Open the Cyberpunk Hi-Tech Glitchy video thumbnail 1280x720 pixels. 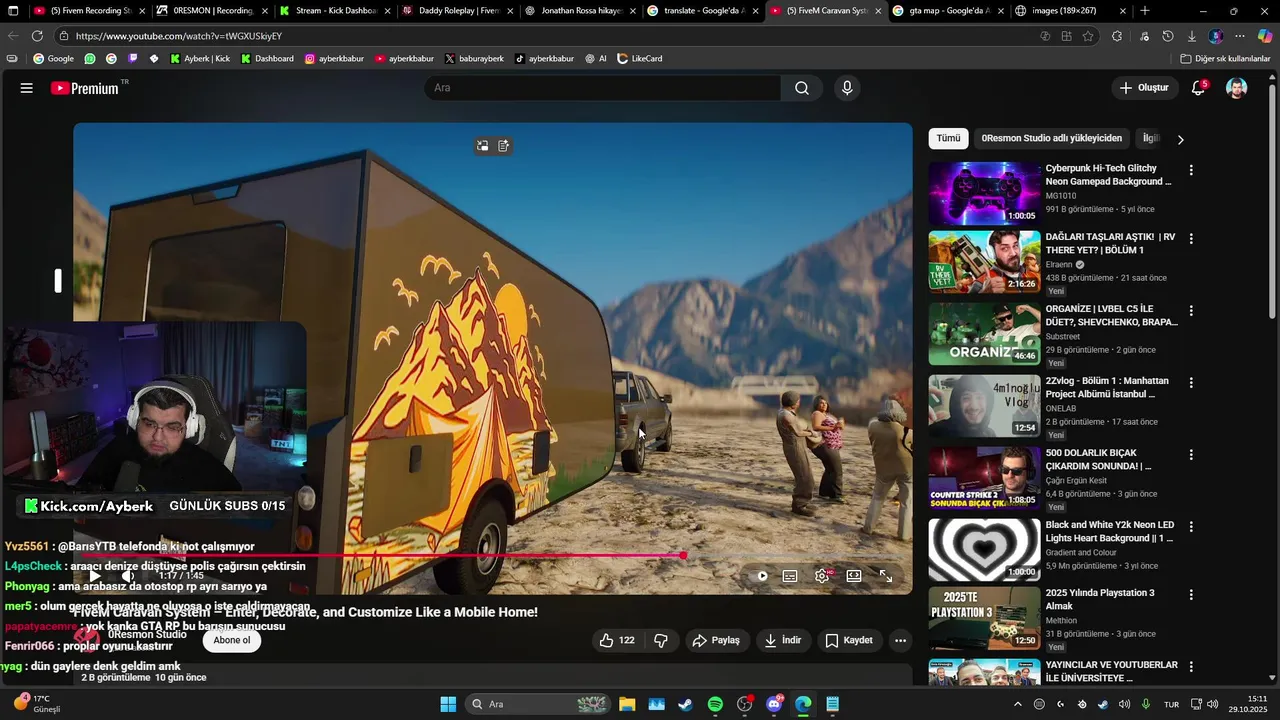click(x=984, y=193)
